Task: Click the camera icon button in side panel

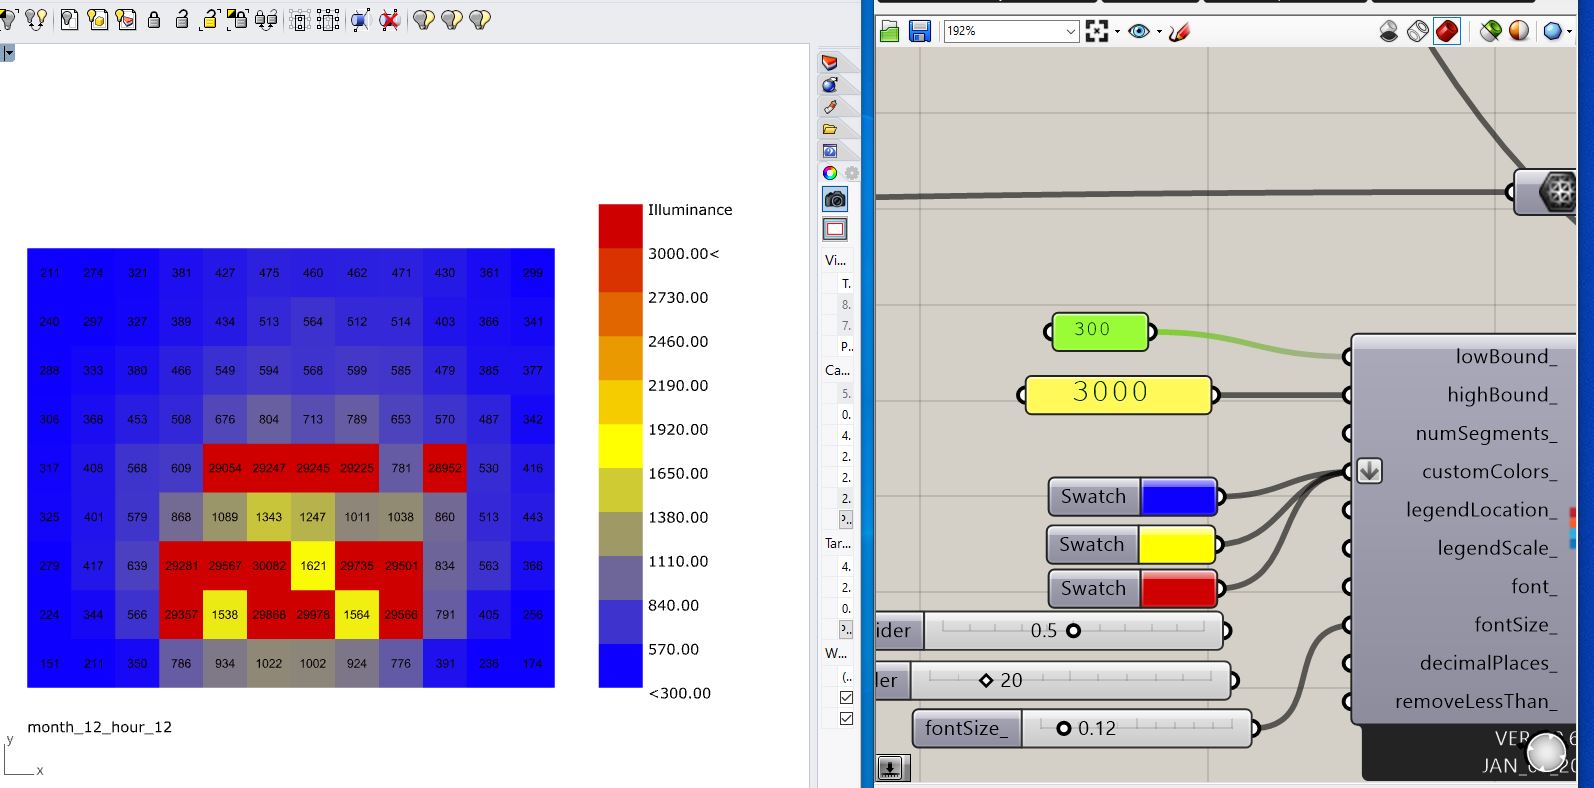Action: 835,199
